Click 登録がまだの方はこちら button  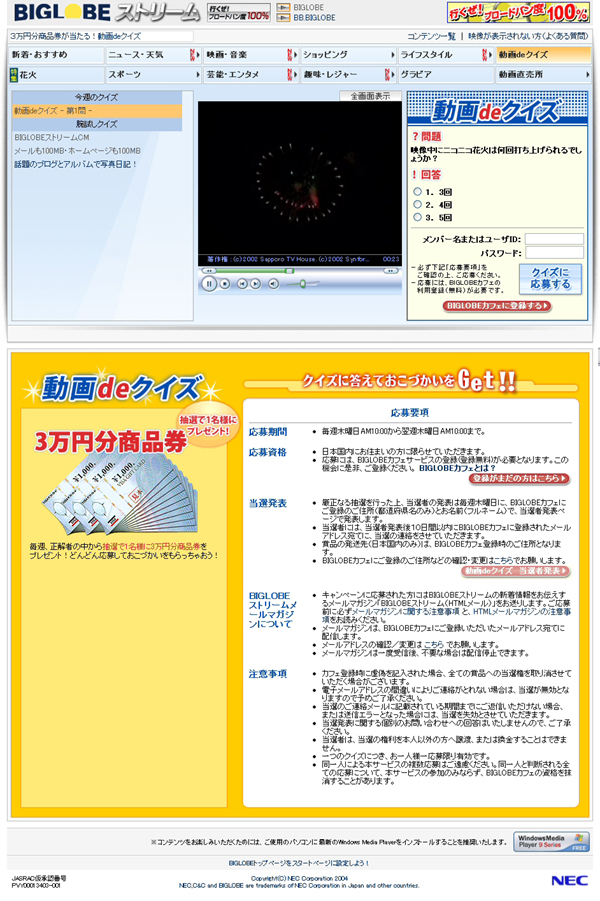tap(520, 479)
